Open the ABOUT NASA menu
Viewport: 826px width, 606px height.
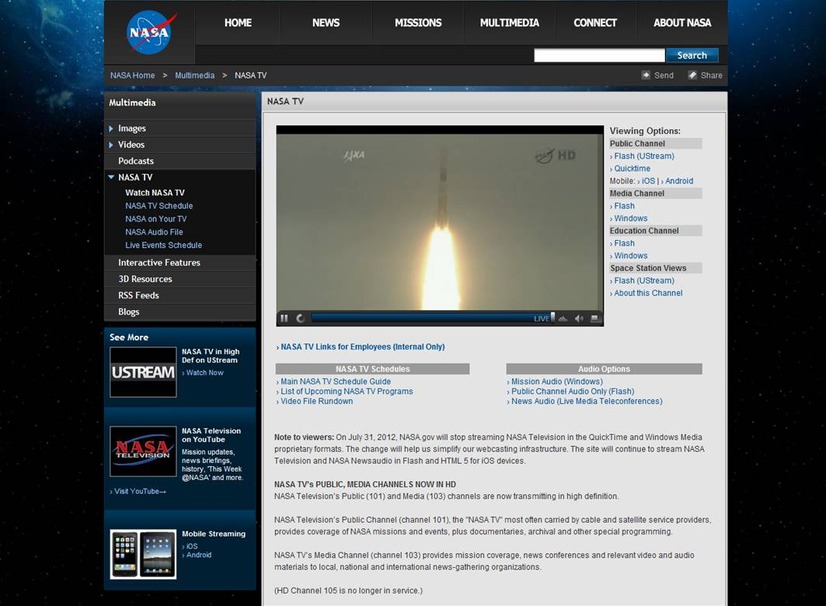click(682, 23)
